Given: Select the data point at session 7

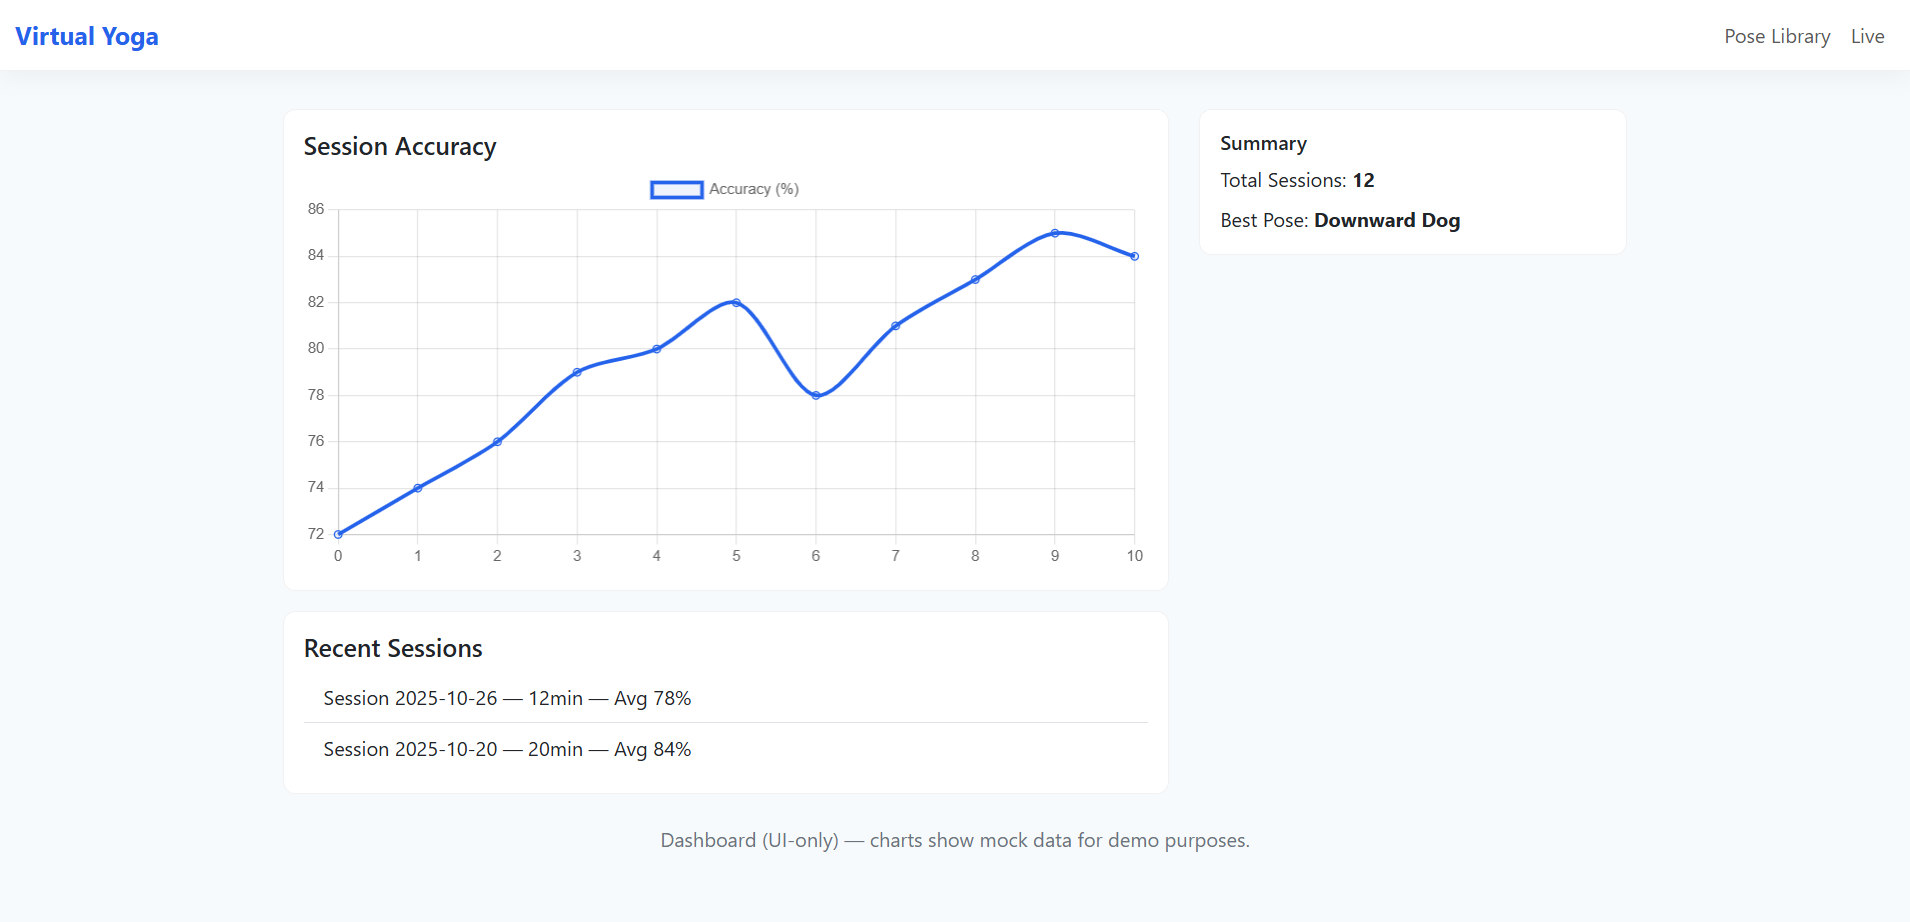Looking at the screenshot, I should (x=896, y=326).
